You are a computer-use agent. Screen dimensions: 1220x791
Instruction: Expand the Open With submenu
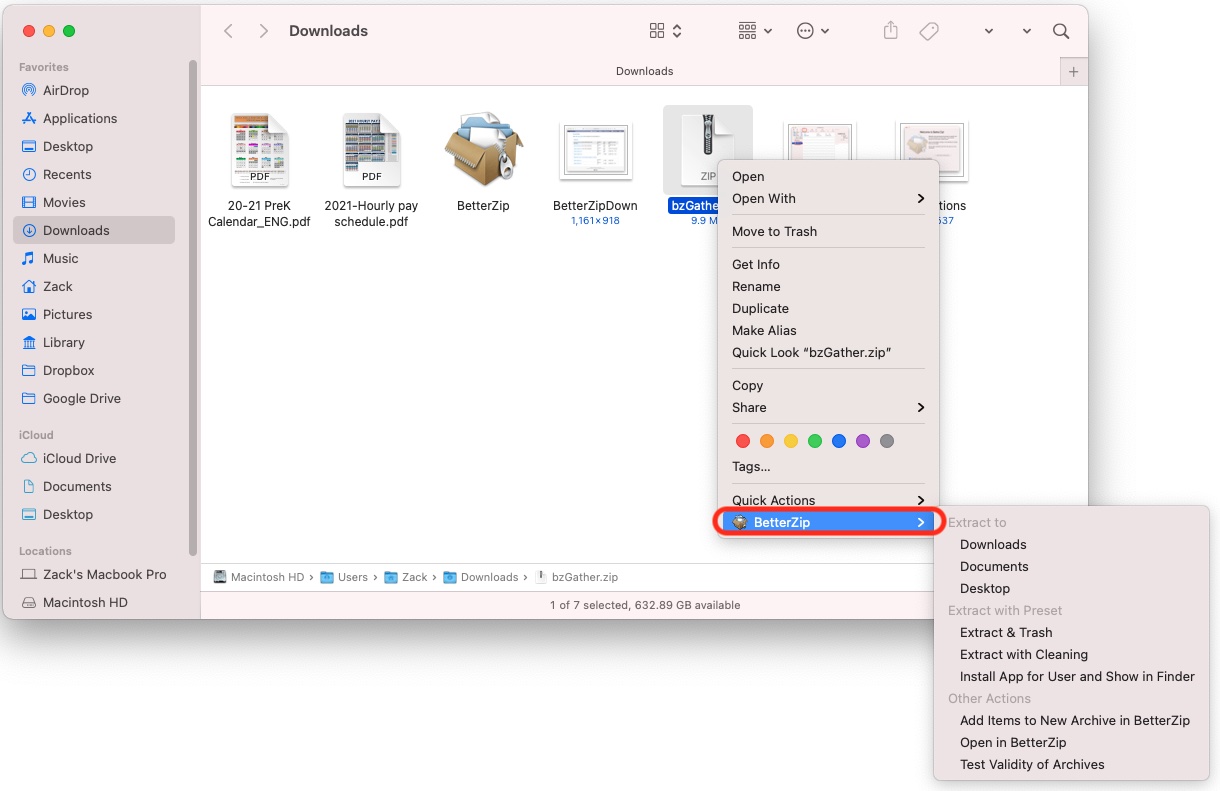point(829,198)
